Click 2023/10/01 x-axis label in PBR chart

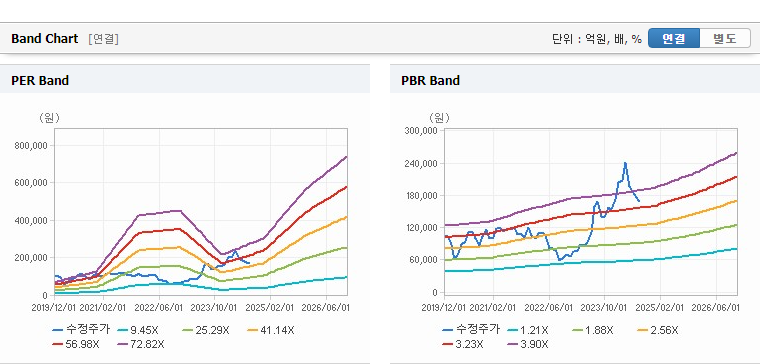coord(604,308)
